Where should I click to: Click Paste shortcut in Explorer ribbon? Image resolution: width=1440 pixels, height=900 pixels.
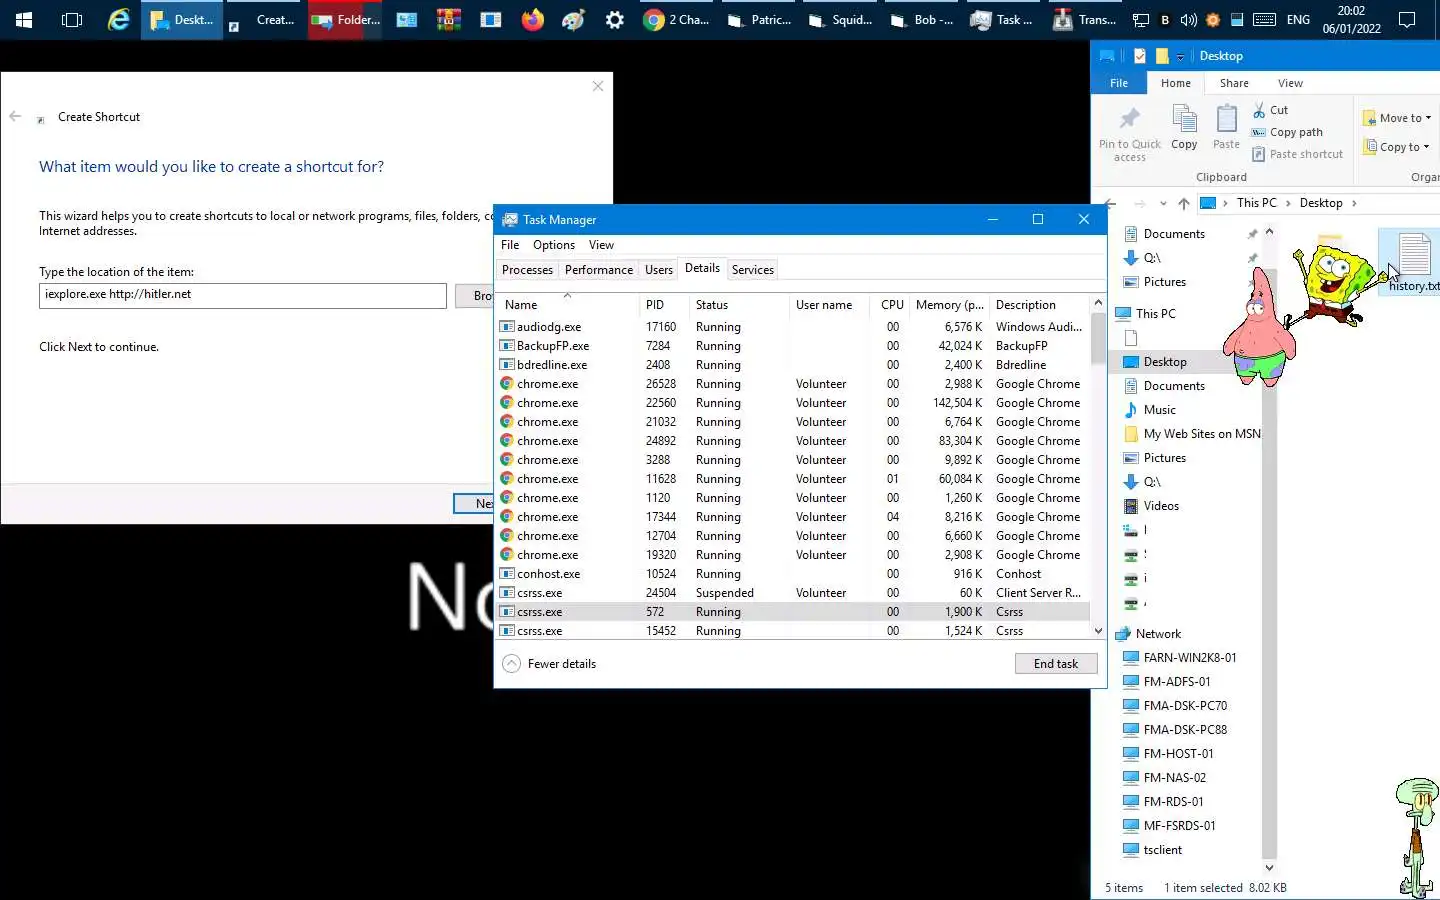click(1297, 154)
